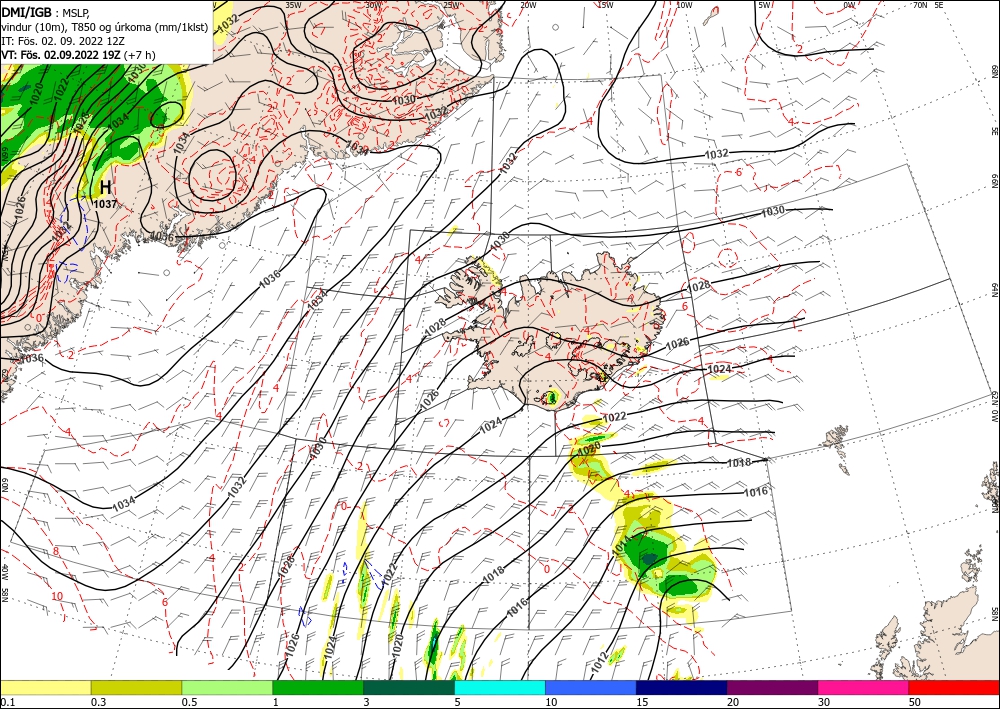
Task: Click the 35W longitude label
Action: tap(293, 4)
